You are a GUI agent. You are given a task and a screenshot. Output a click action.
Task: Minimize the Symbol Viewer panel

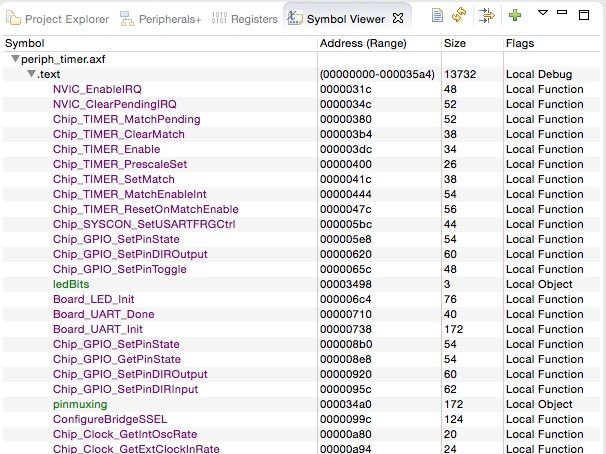562,12
